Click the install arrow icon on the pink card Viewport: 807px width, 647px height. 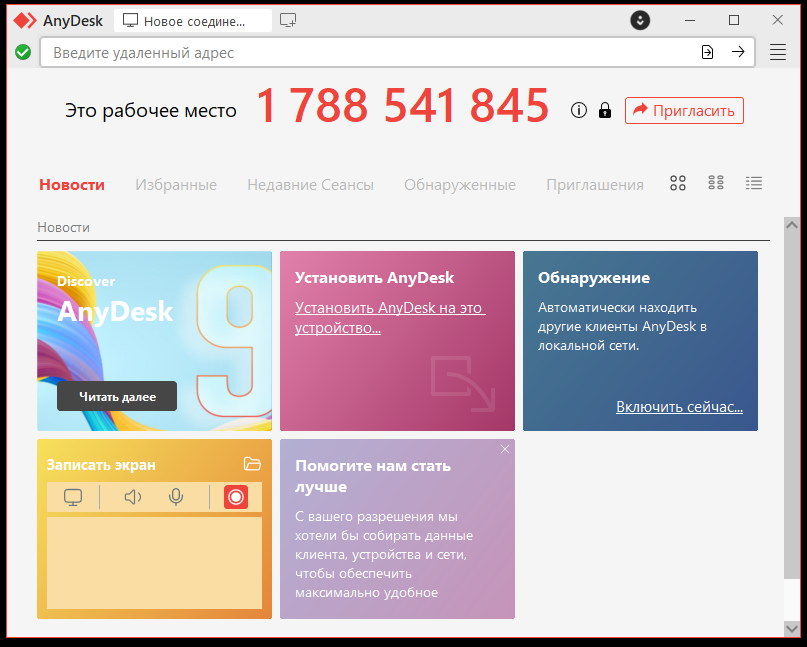(x=463, y=383)
